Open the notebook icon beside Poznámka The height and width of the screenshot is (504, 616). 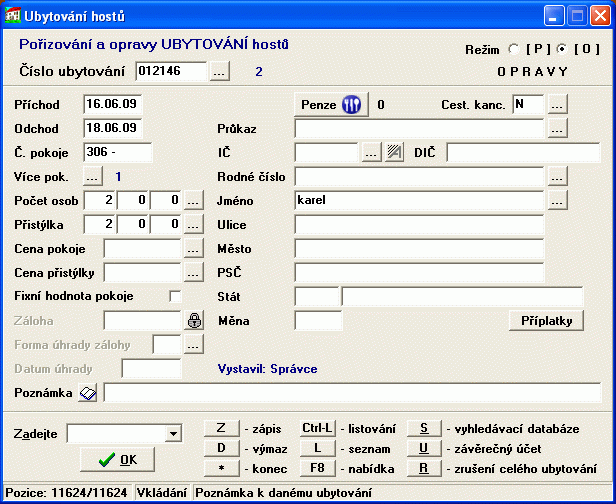[88, 393]
